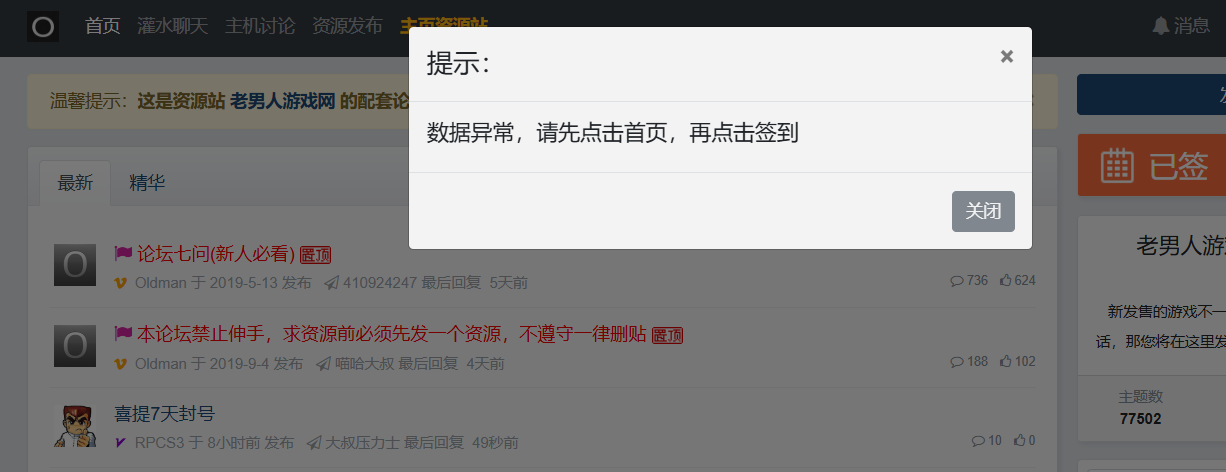Visit the 老男人游戏网 link in the notice

283,101
